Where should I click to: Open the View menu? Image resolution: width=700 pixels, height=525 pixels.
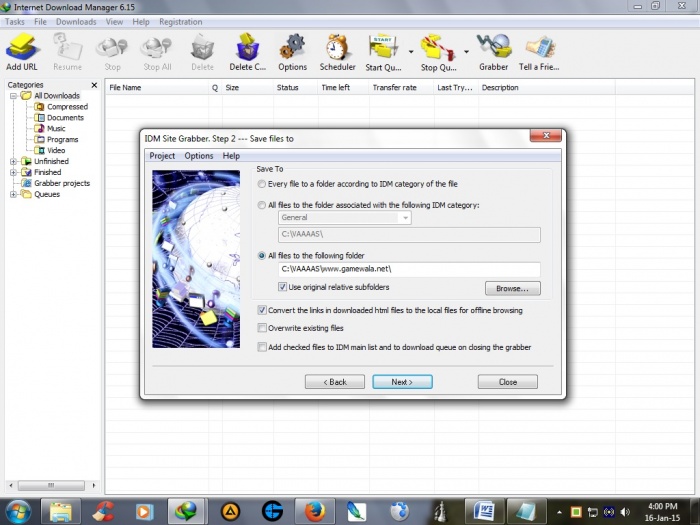114,22
